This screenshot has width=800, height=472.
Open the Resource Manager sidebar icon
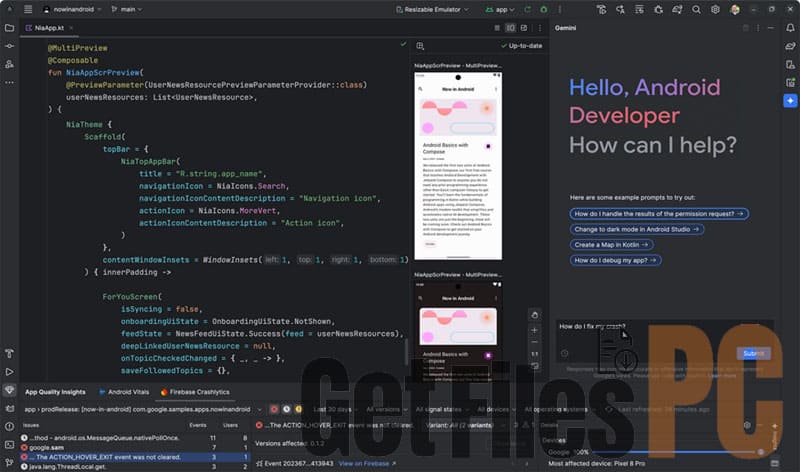[x=9, y=64]
